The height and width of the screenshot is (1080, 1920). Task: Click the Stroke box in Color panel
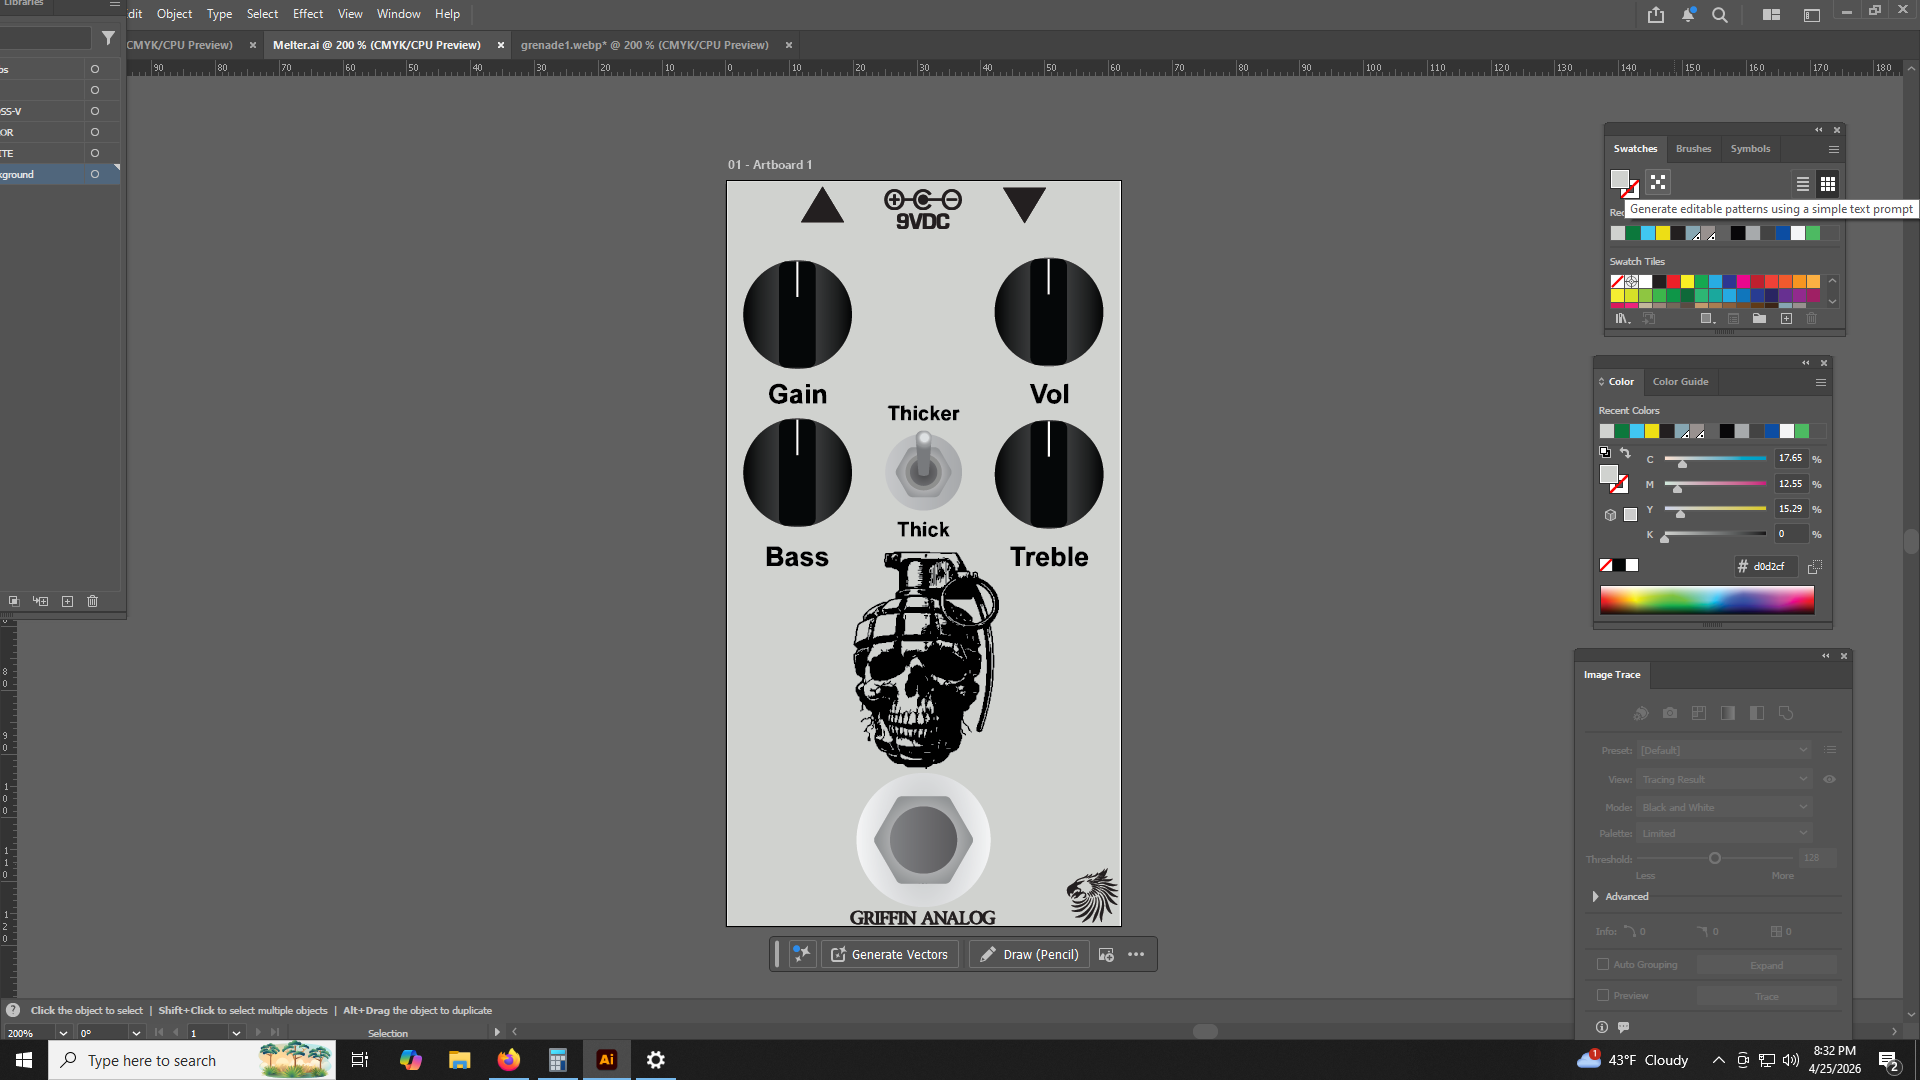pos(1620,485)
